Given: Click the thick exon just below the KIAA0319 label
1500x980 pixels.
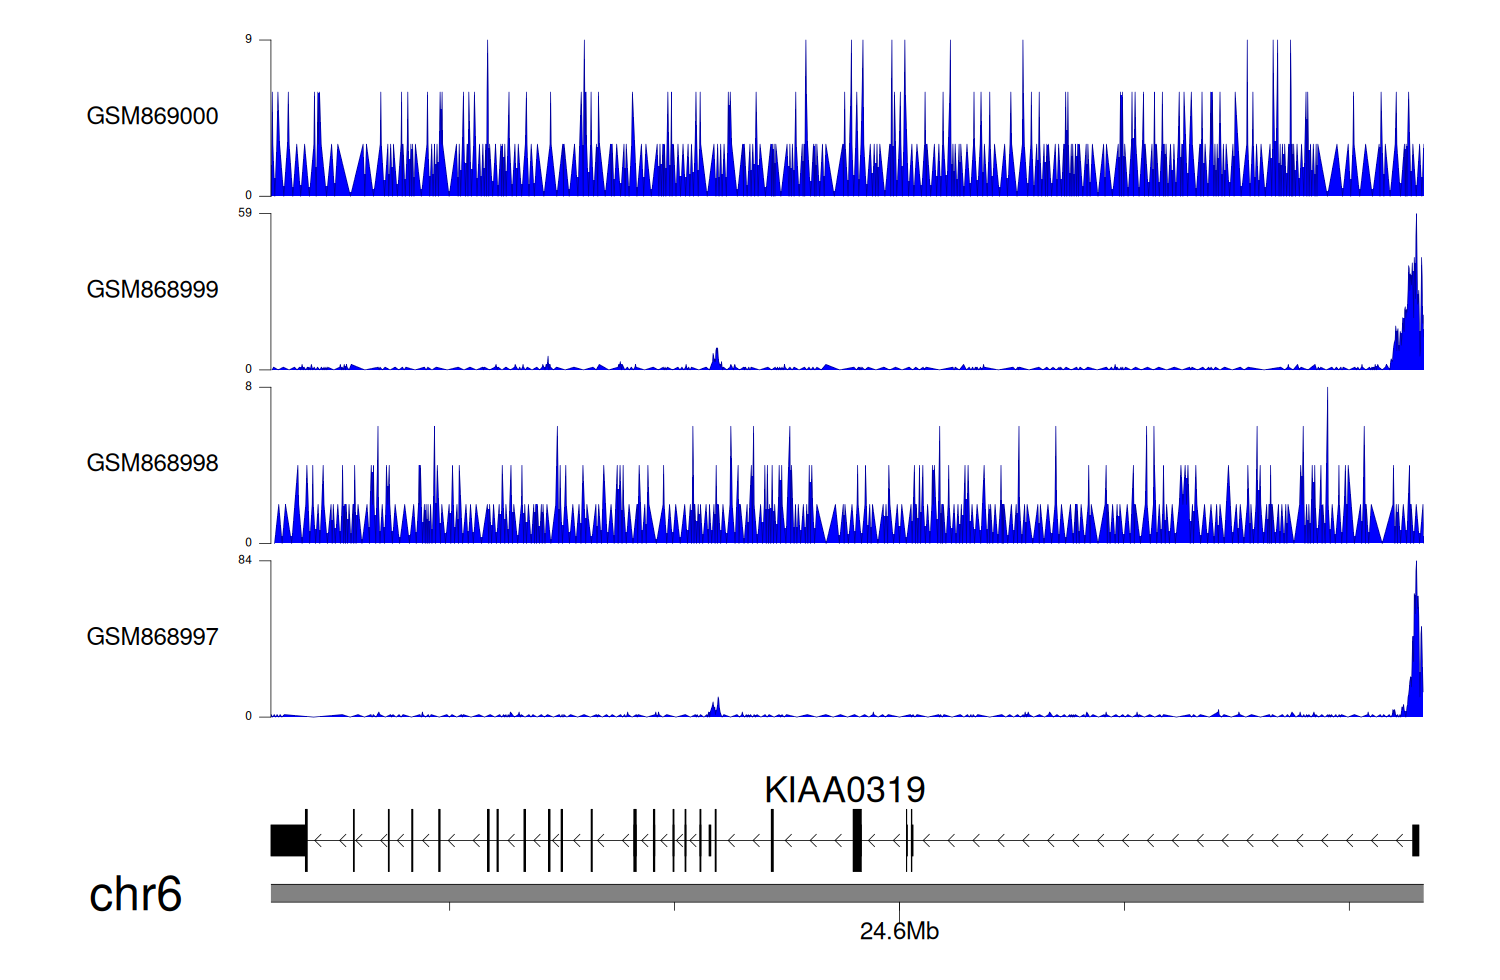Looking at the screenshot, I should [857, 840].
